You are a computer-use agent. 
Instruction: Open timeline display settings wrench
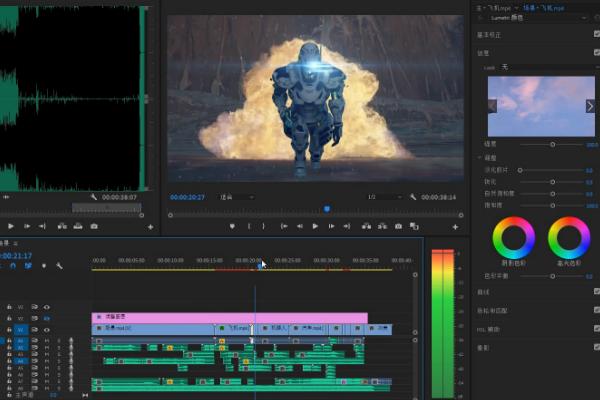point(59,265)
